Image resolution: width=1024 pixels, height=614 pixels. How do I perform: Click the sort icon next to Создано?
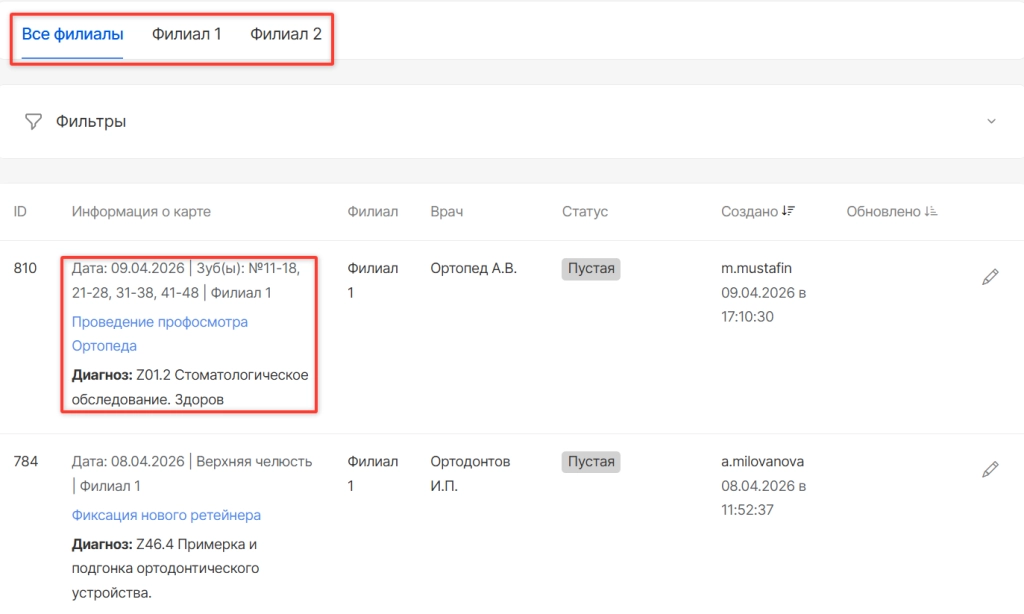point(788,212)
